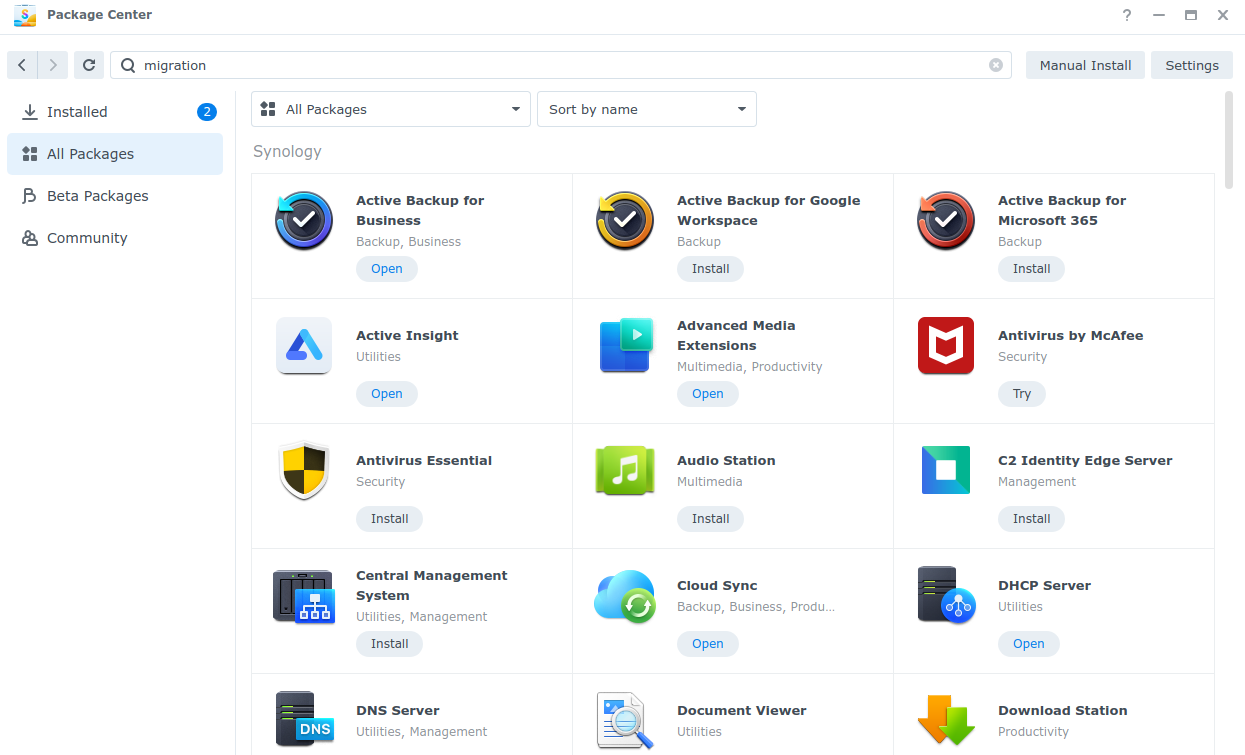This screenshot has height=755, width=1245.
Task: Open the Active Insight package icon
Action: (x=304, y=346)
